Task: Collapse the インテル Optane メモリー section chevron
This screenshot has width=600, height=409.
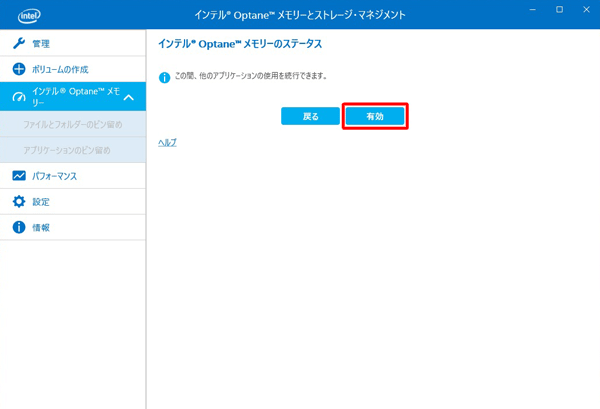Action: click(129, 98)
